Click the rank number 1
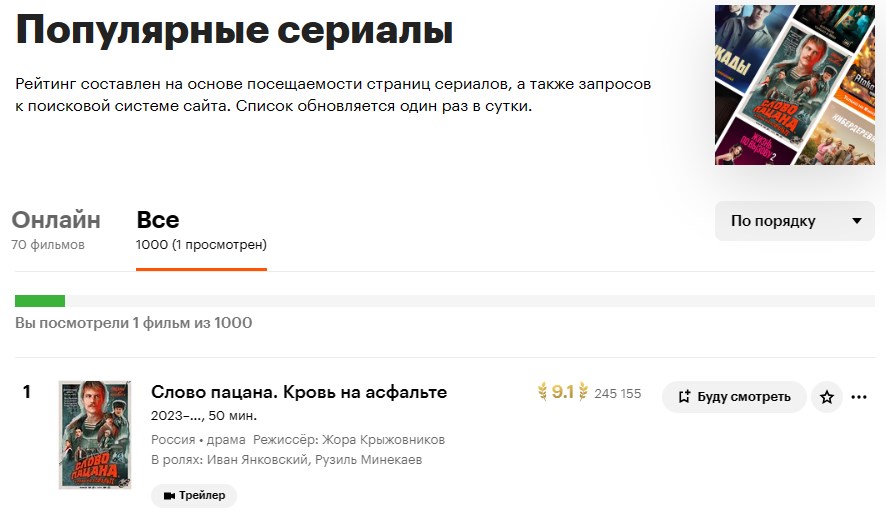This screenshot has width=886, height=519. tap(27, 392)
